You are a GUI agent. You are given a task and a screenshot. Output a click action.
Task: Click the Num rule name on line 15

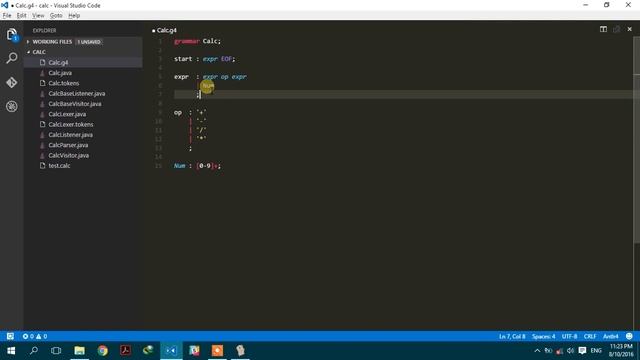coord(180,166)
